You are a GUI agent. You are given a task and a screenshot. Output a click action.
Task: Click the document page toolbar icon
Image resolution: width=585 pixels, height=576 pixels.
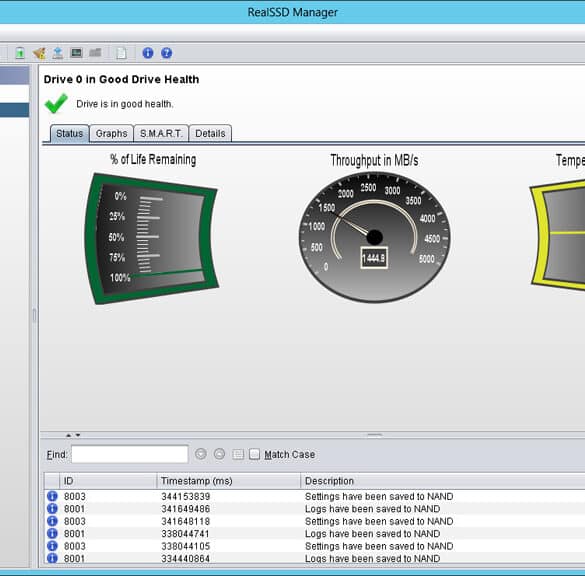[121, 53]
